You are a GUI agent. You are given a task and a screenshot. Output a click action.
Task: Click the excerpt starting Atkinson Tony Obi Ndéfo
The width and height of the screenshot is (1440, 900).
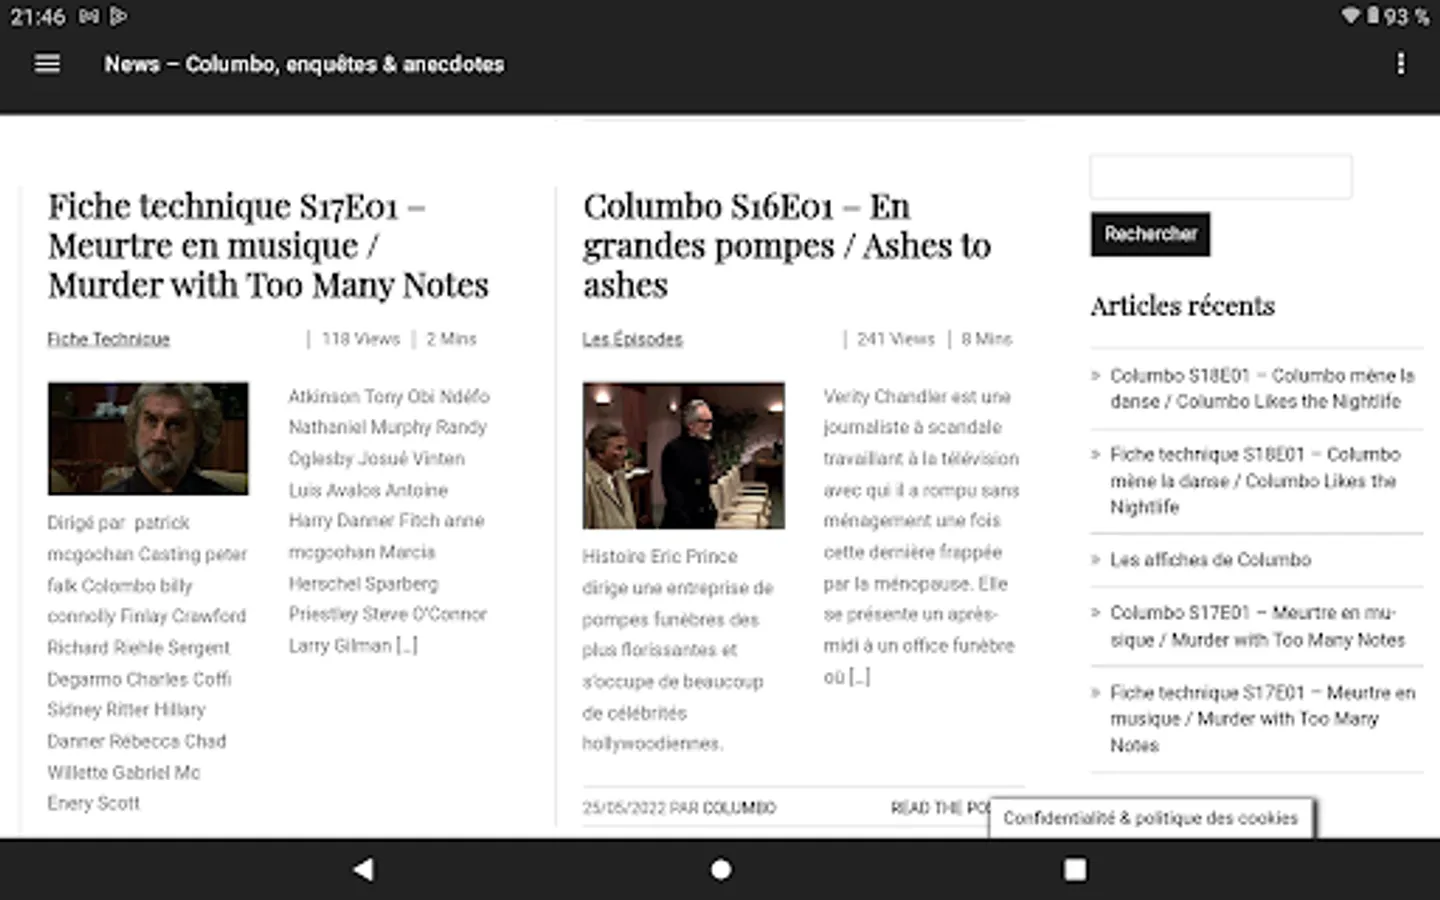click(389, 521)
